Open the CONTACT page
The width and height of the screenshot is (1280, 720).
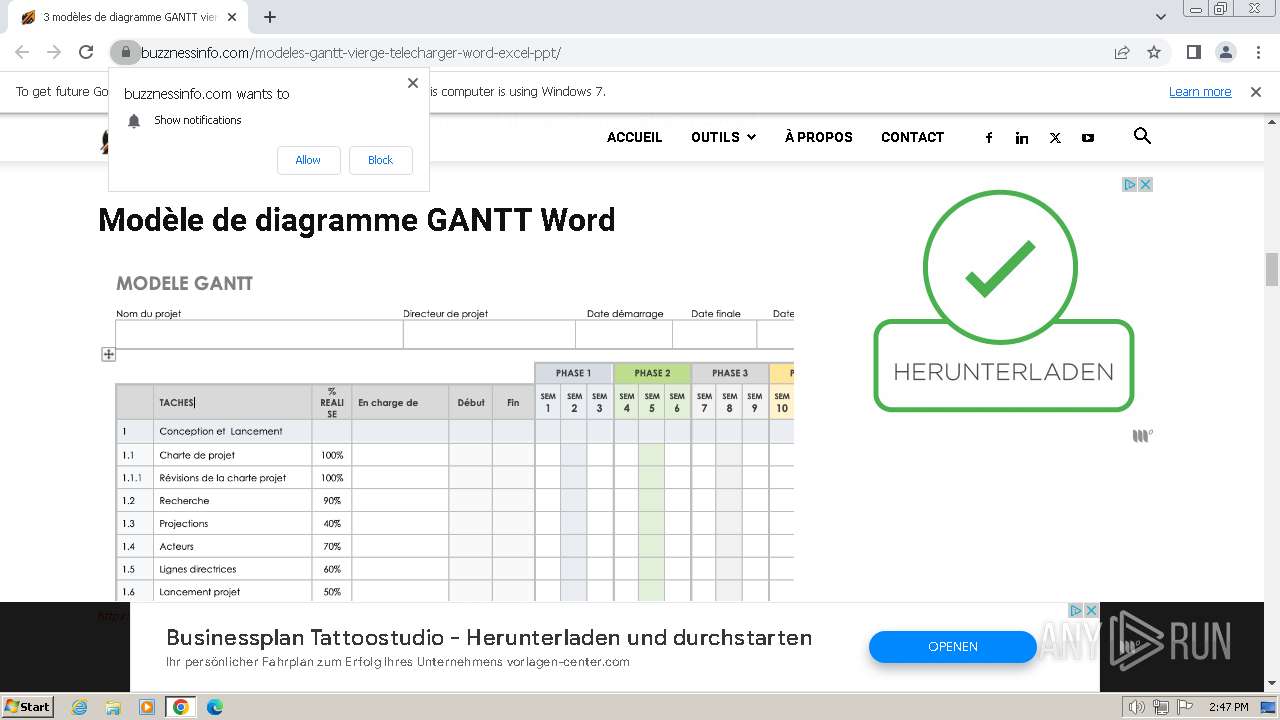(912, 137)
